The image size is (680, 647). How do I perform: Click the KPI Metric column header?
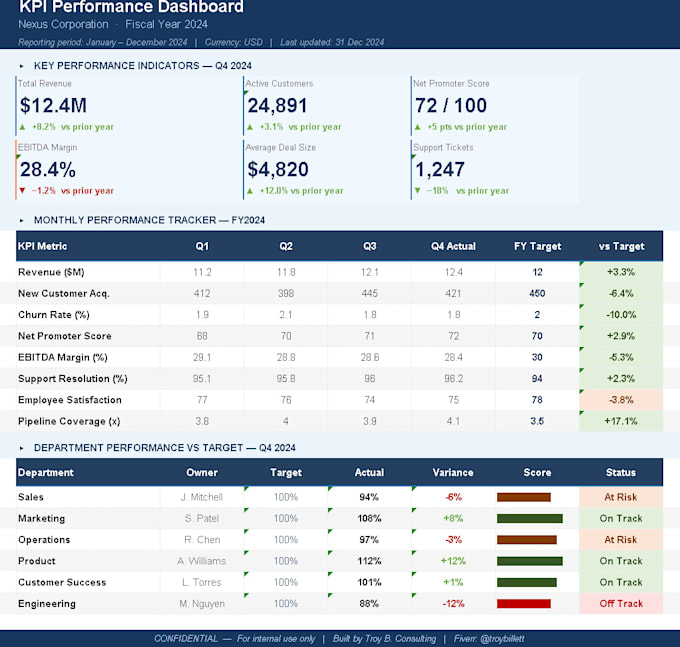coord(42,246)
